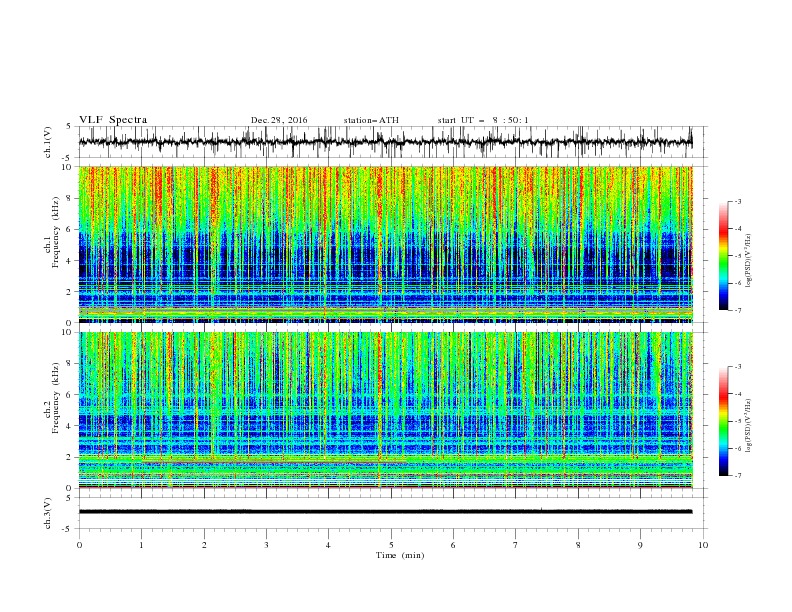
Task: Click the "Time (min)" axis label
Action: point(400,555)
